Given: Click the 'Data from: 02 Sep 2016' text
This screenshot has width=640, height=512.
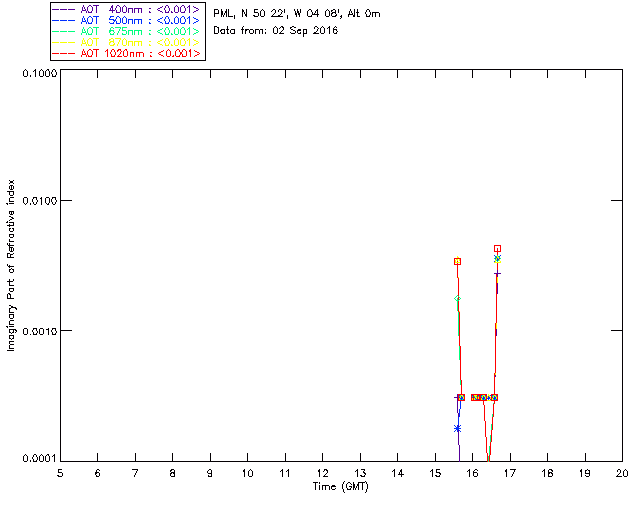Looking at the screenshot, I should click(276, 31).
